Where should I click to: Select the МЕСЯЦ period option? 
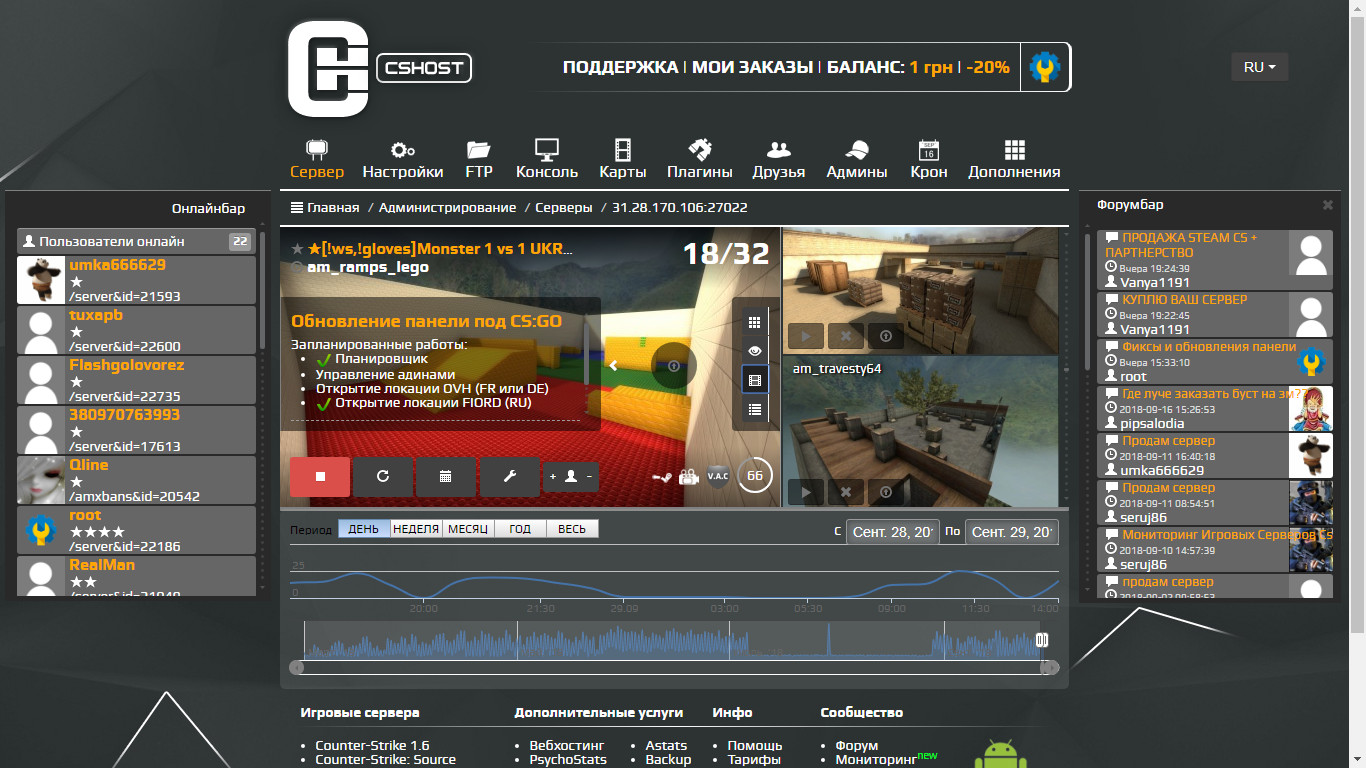click(468, 529)
